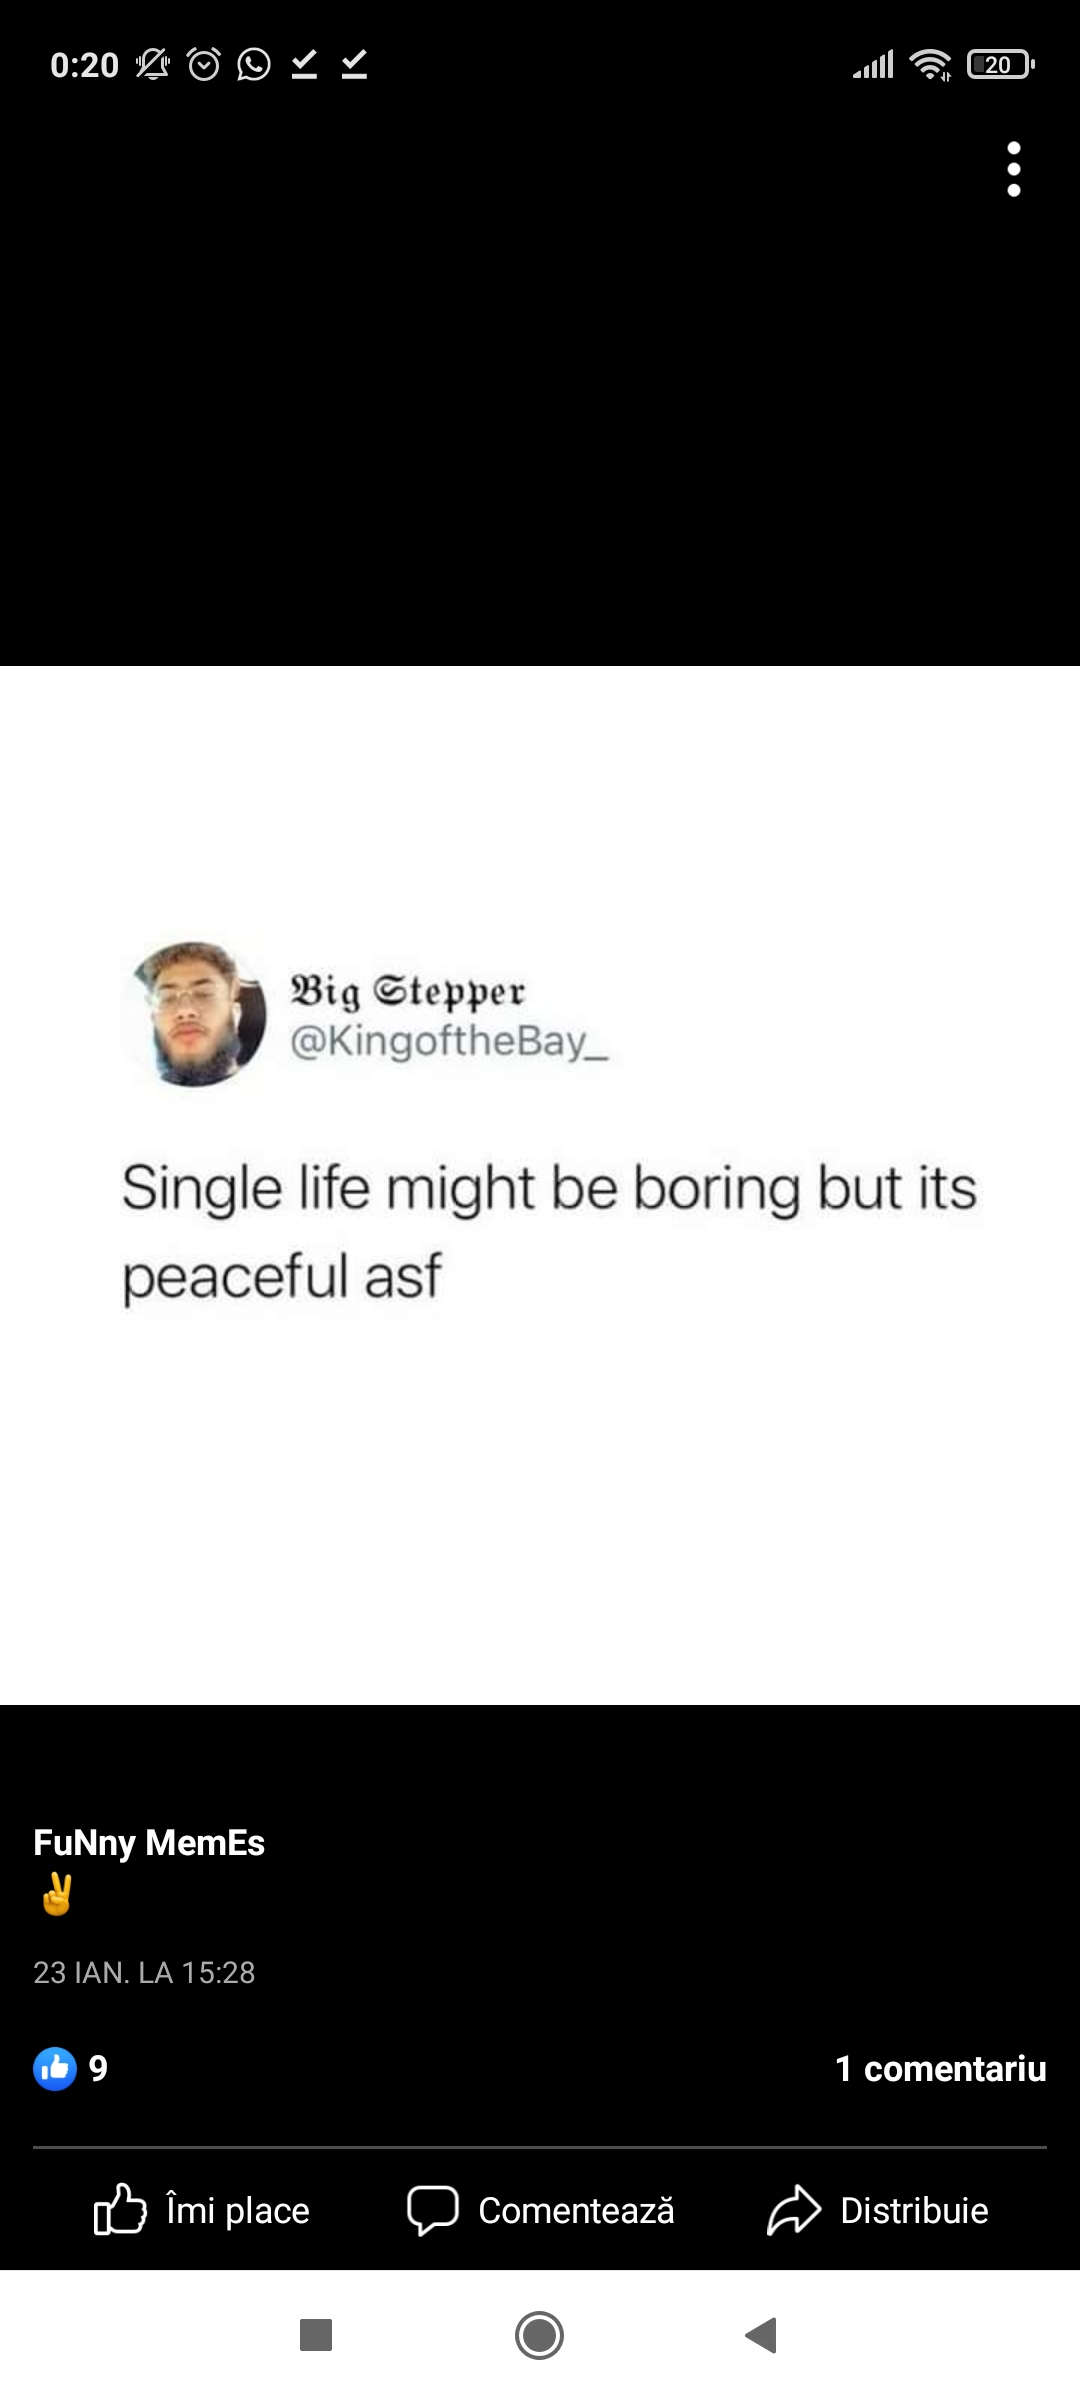Screen dimensions: 1080x2400
Task: Tap the Comentează speech bubble icon
Action: tap(432, 2209)
